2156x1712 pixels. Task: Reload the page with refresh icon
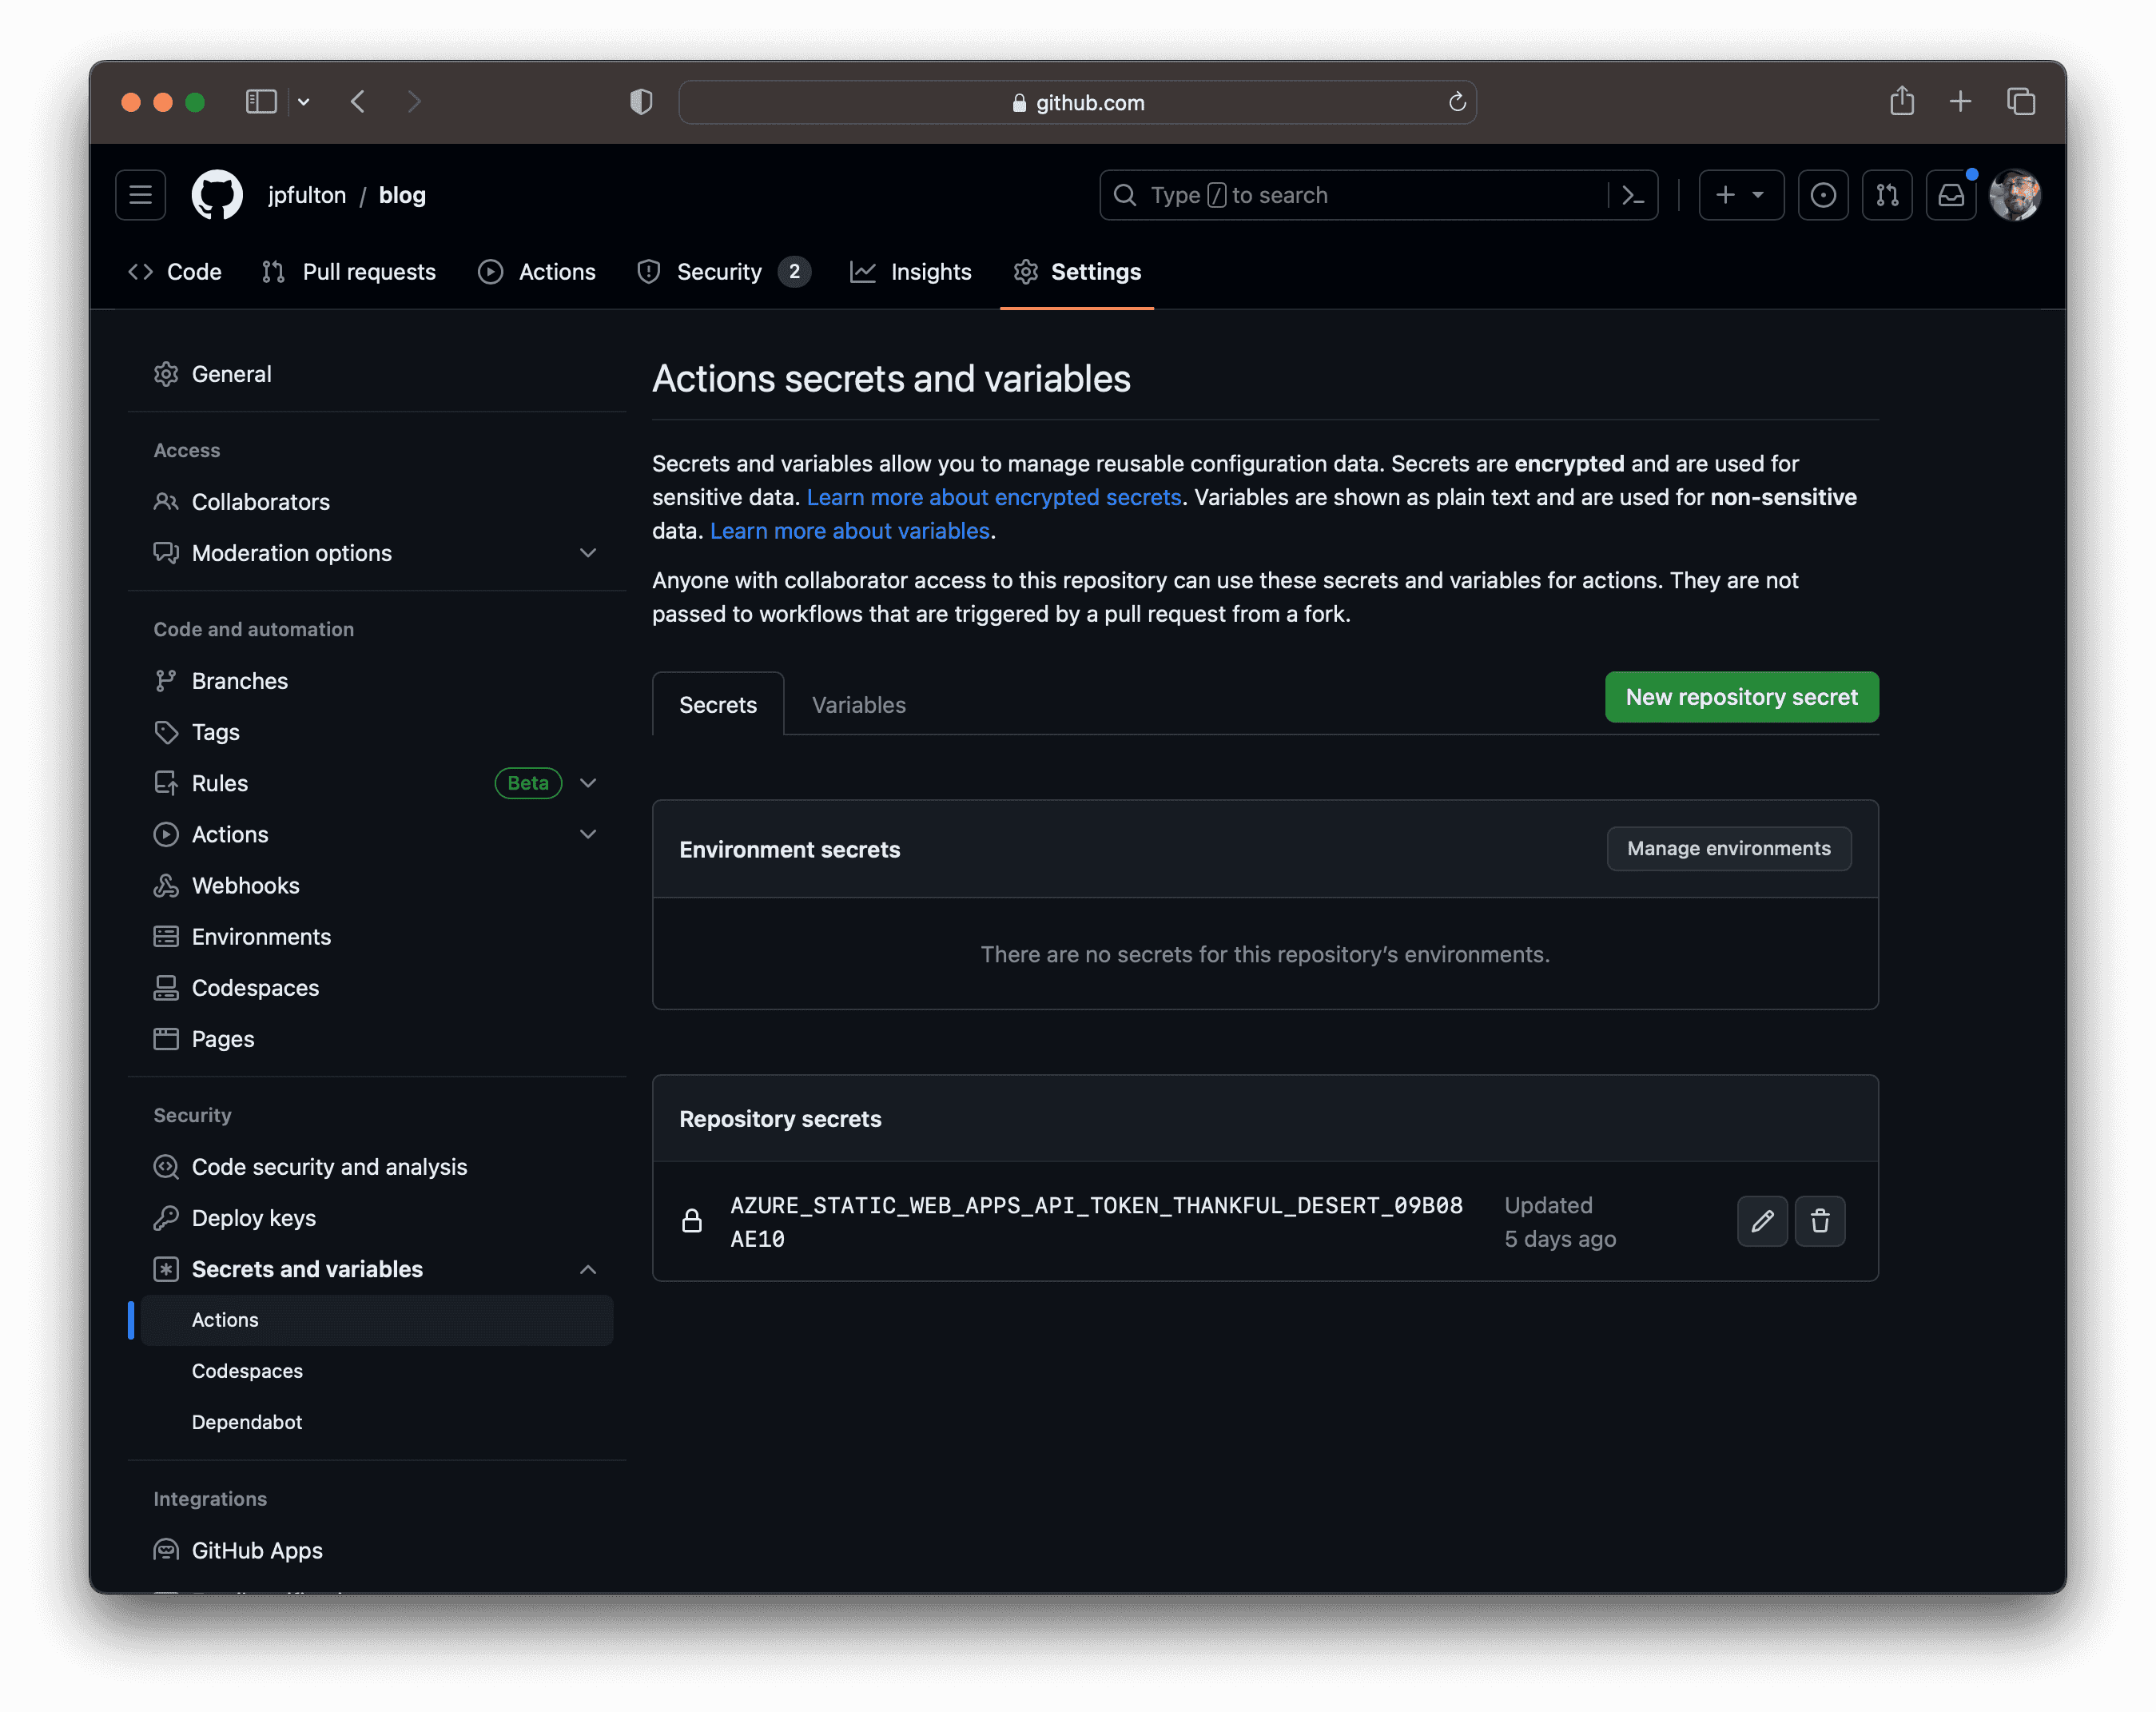click(x=1457, y=102)
